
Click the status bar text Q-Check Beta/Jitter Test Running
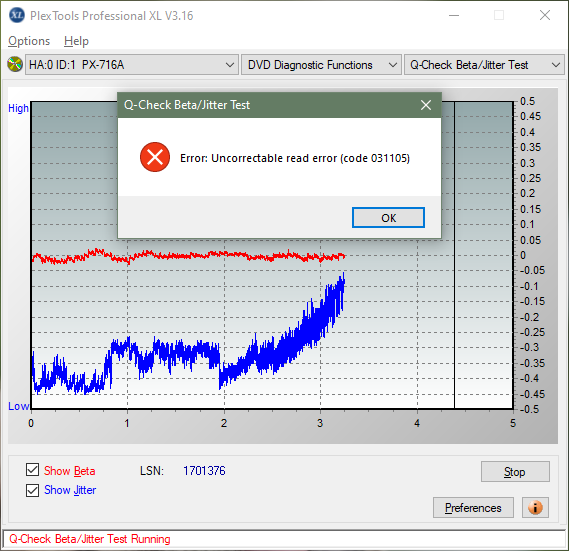tap(90, 539)
